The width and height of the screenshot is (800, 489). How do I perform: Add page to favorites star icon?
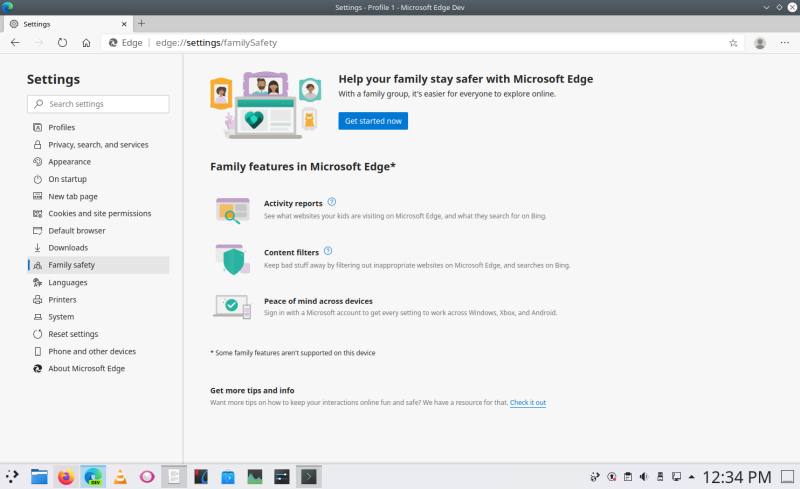(x=733, y=43)
